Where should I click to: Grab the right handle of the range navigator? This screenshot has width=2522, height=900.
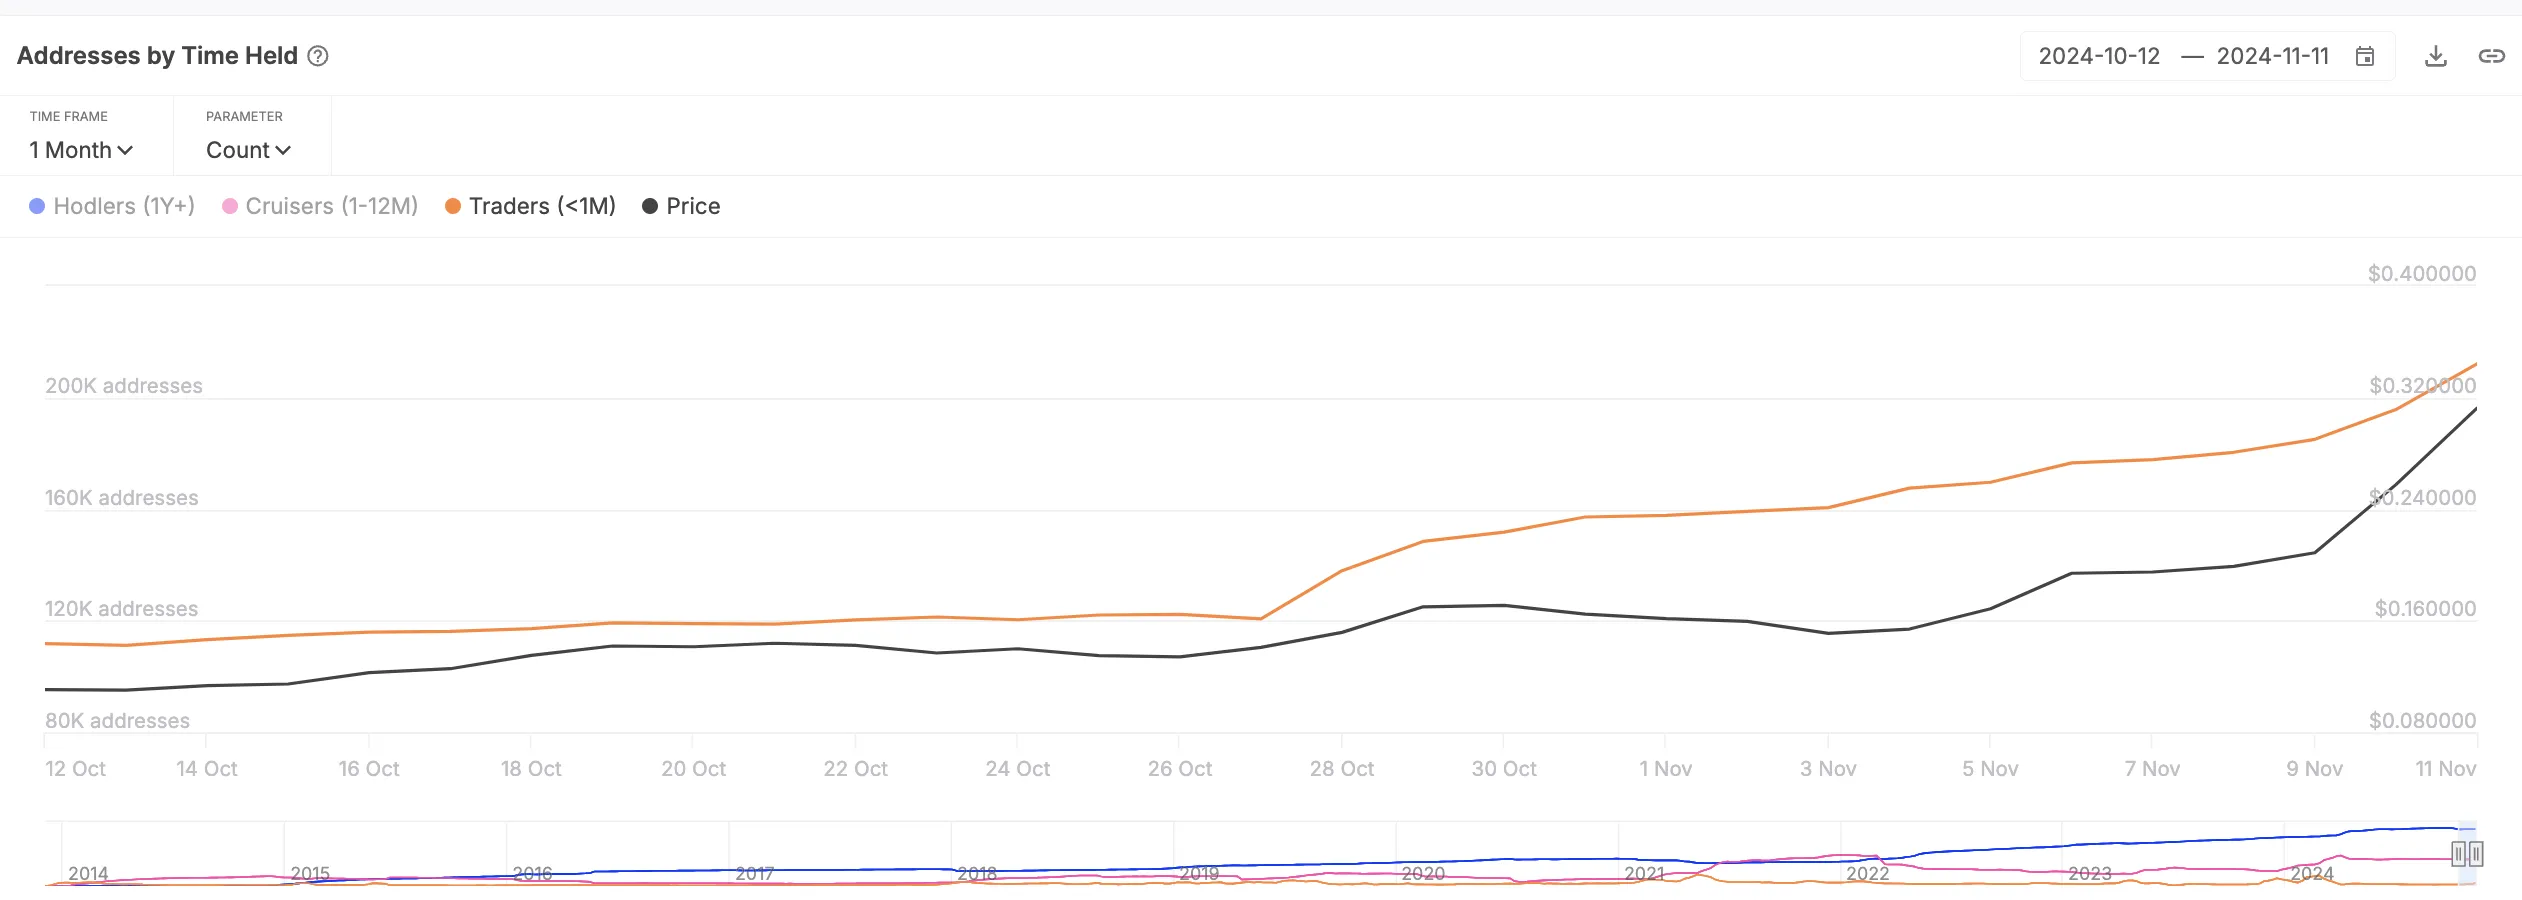(2476, 853)
